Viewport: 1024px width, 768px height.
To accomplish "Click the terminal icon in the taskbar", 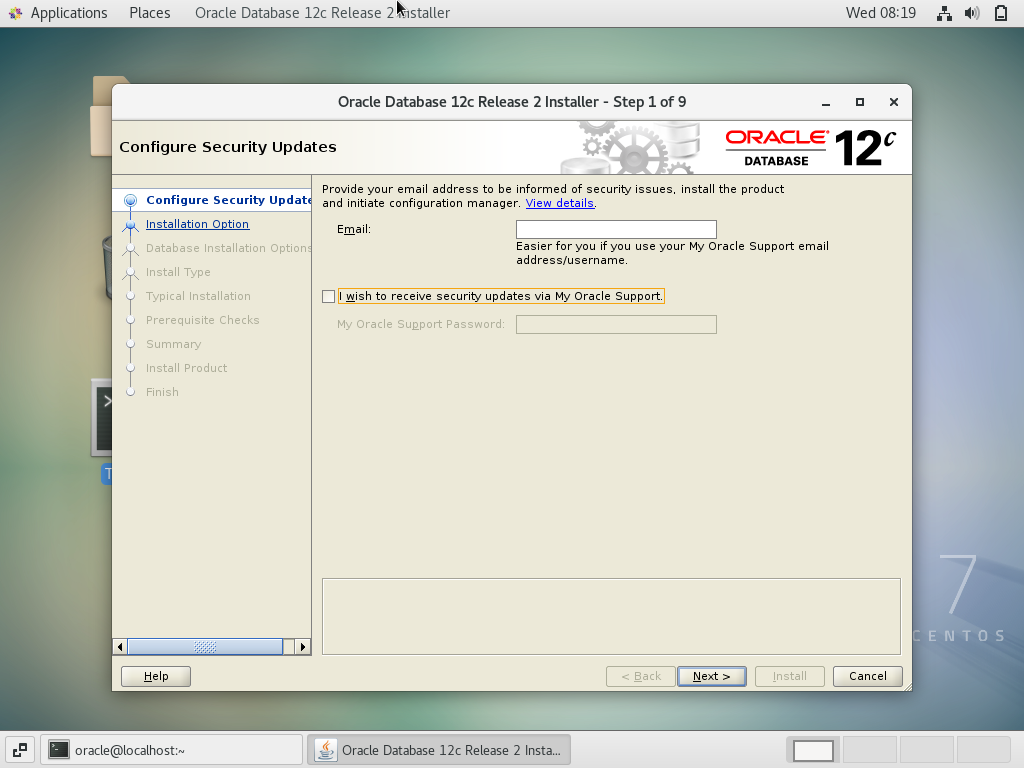I will click(59, 750).
